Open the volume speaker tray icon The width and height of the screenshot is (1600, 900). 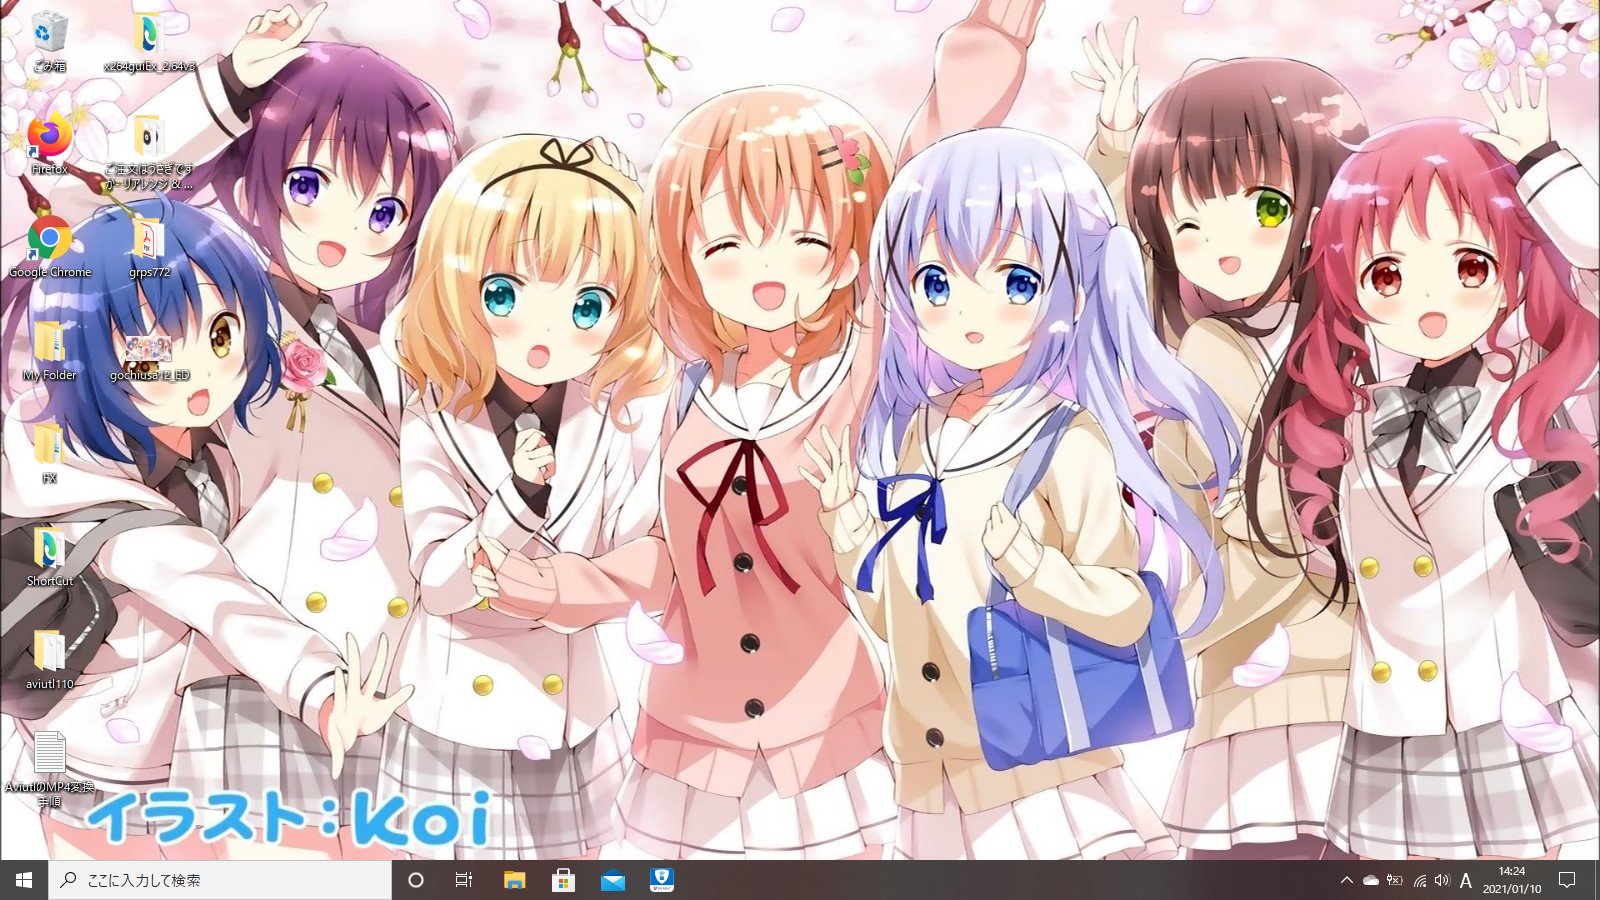[1442, 880]
